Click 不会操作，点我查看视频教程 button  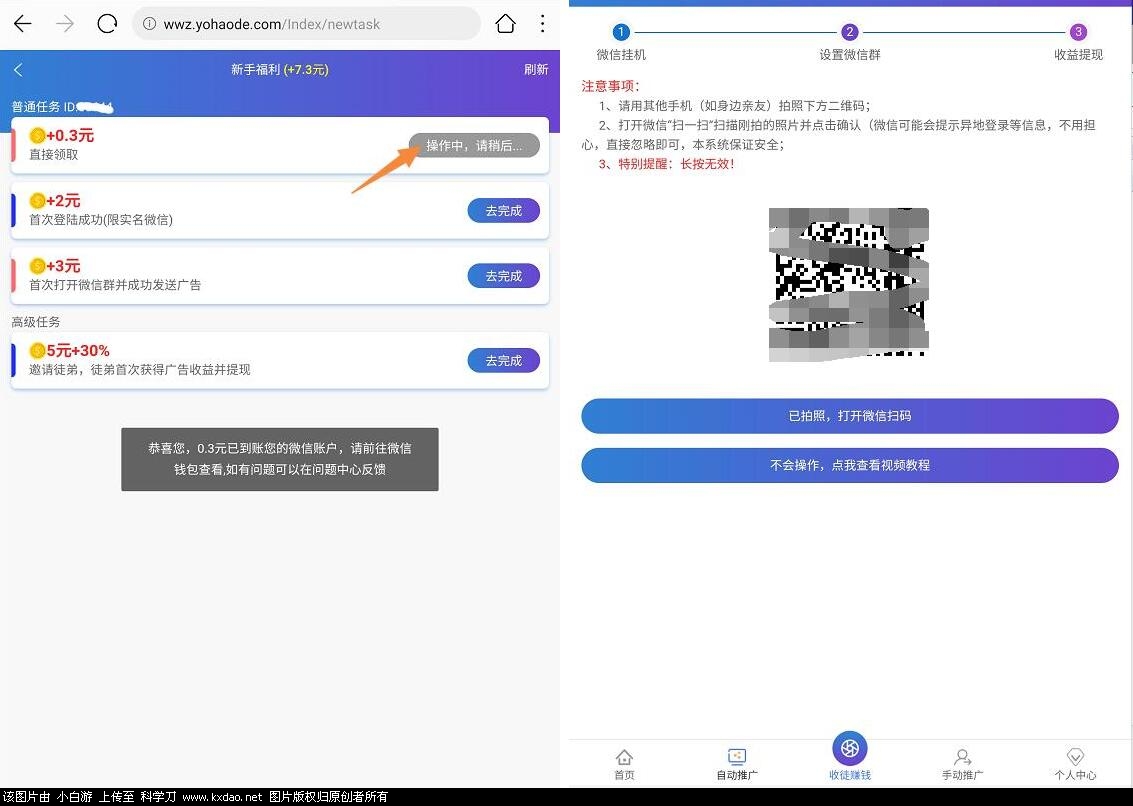tap(850, 465)
